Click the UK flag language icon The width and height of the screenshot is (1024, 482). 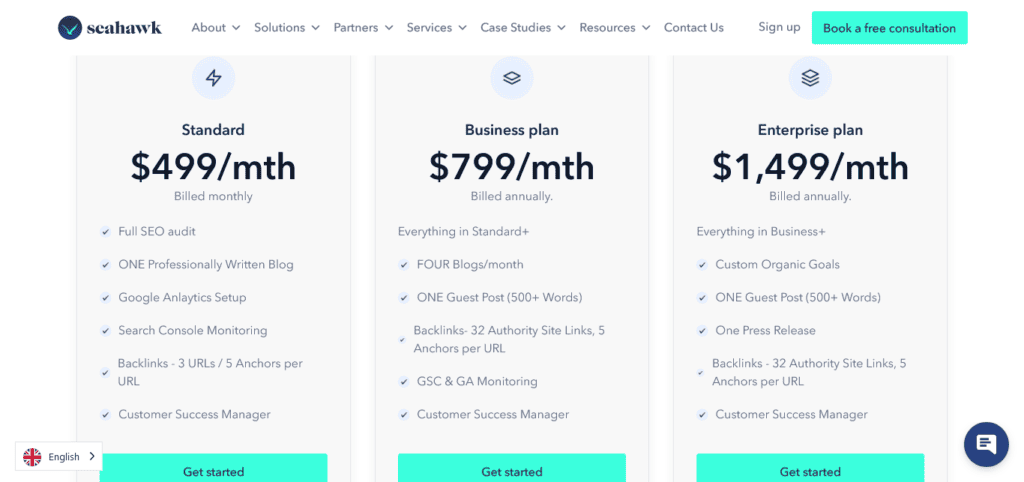(33, 457)
